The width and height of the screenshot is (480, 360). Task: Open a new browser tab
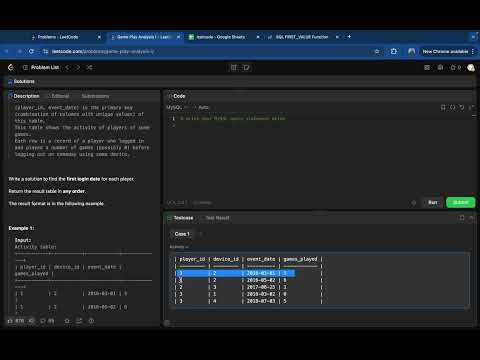349,37
